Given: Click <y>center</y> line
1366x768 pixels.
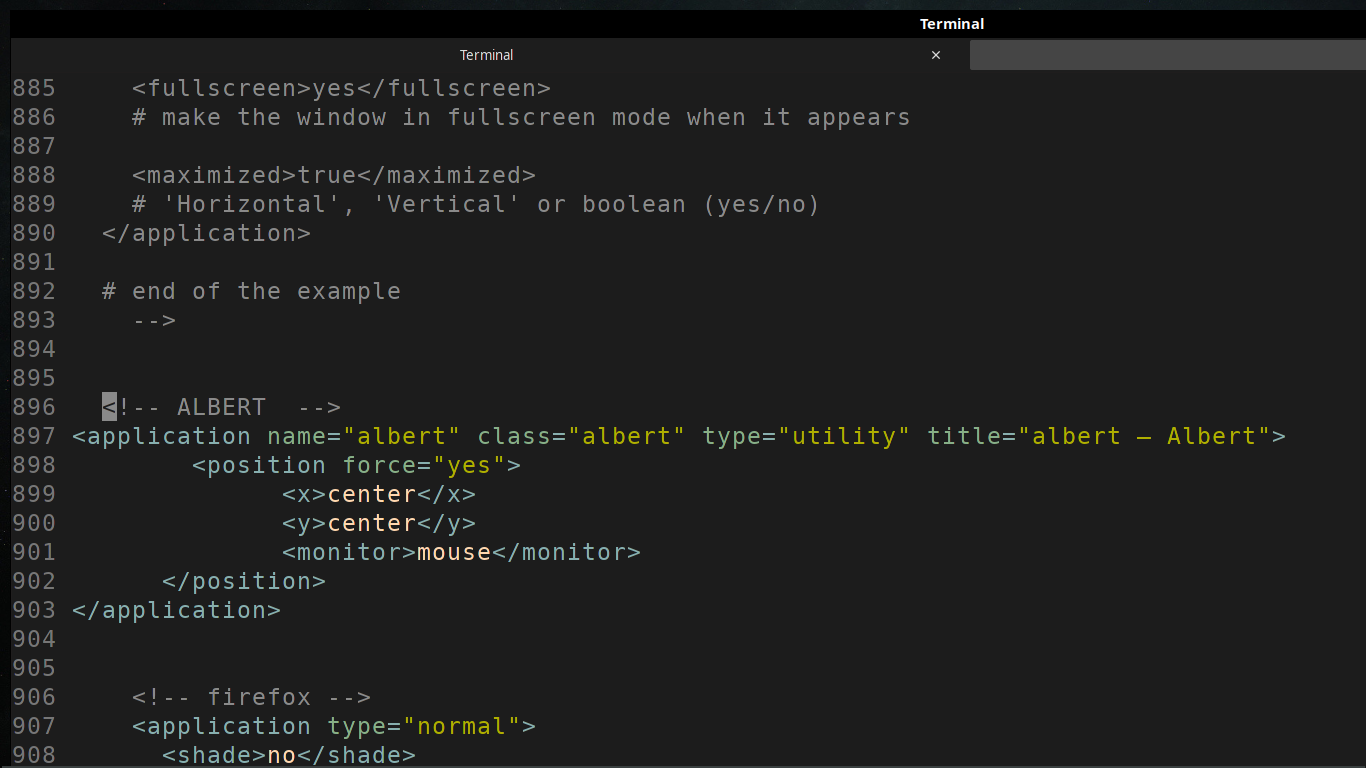Looking at the screenshot, I should (x=379, y=523).
